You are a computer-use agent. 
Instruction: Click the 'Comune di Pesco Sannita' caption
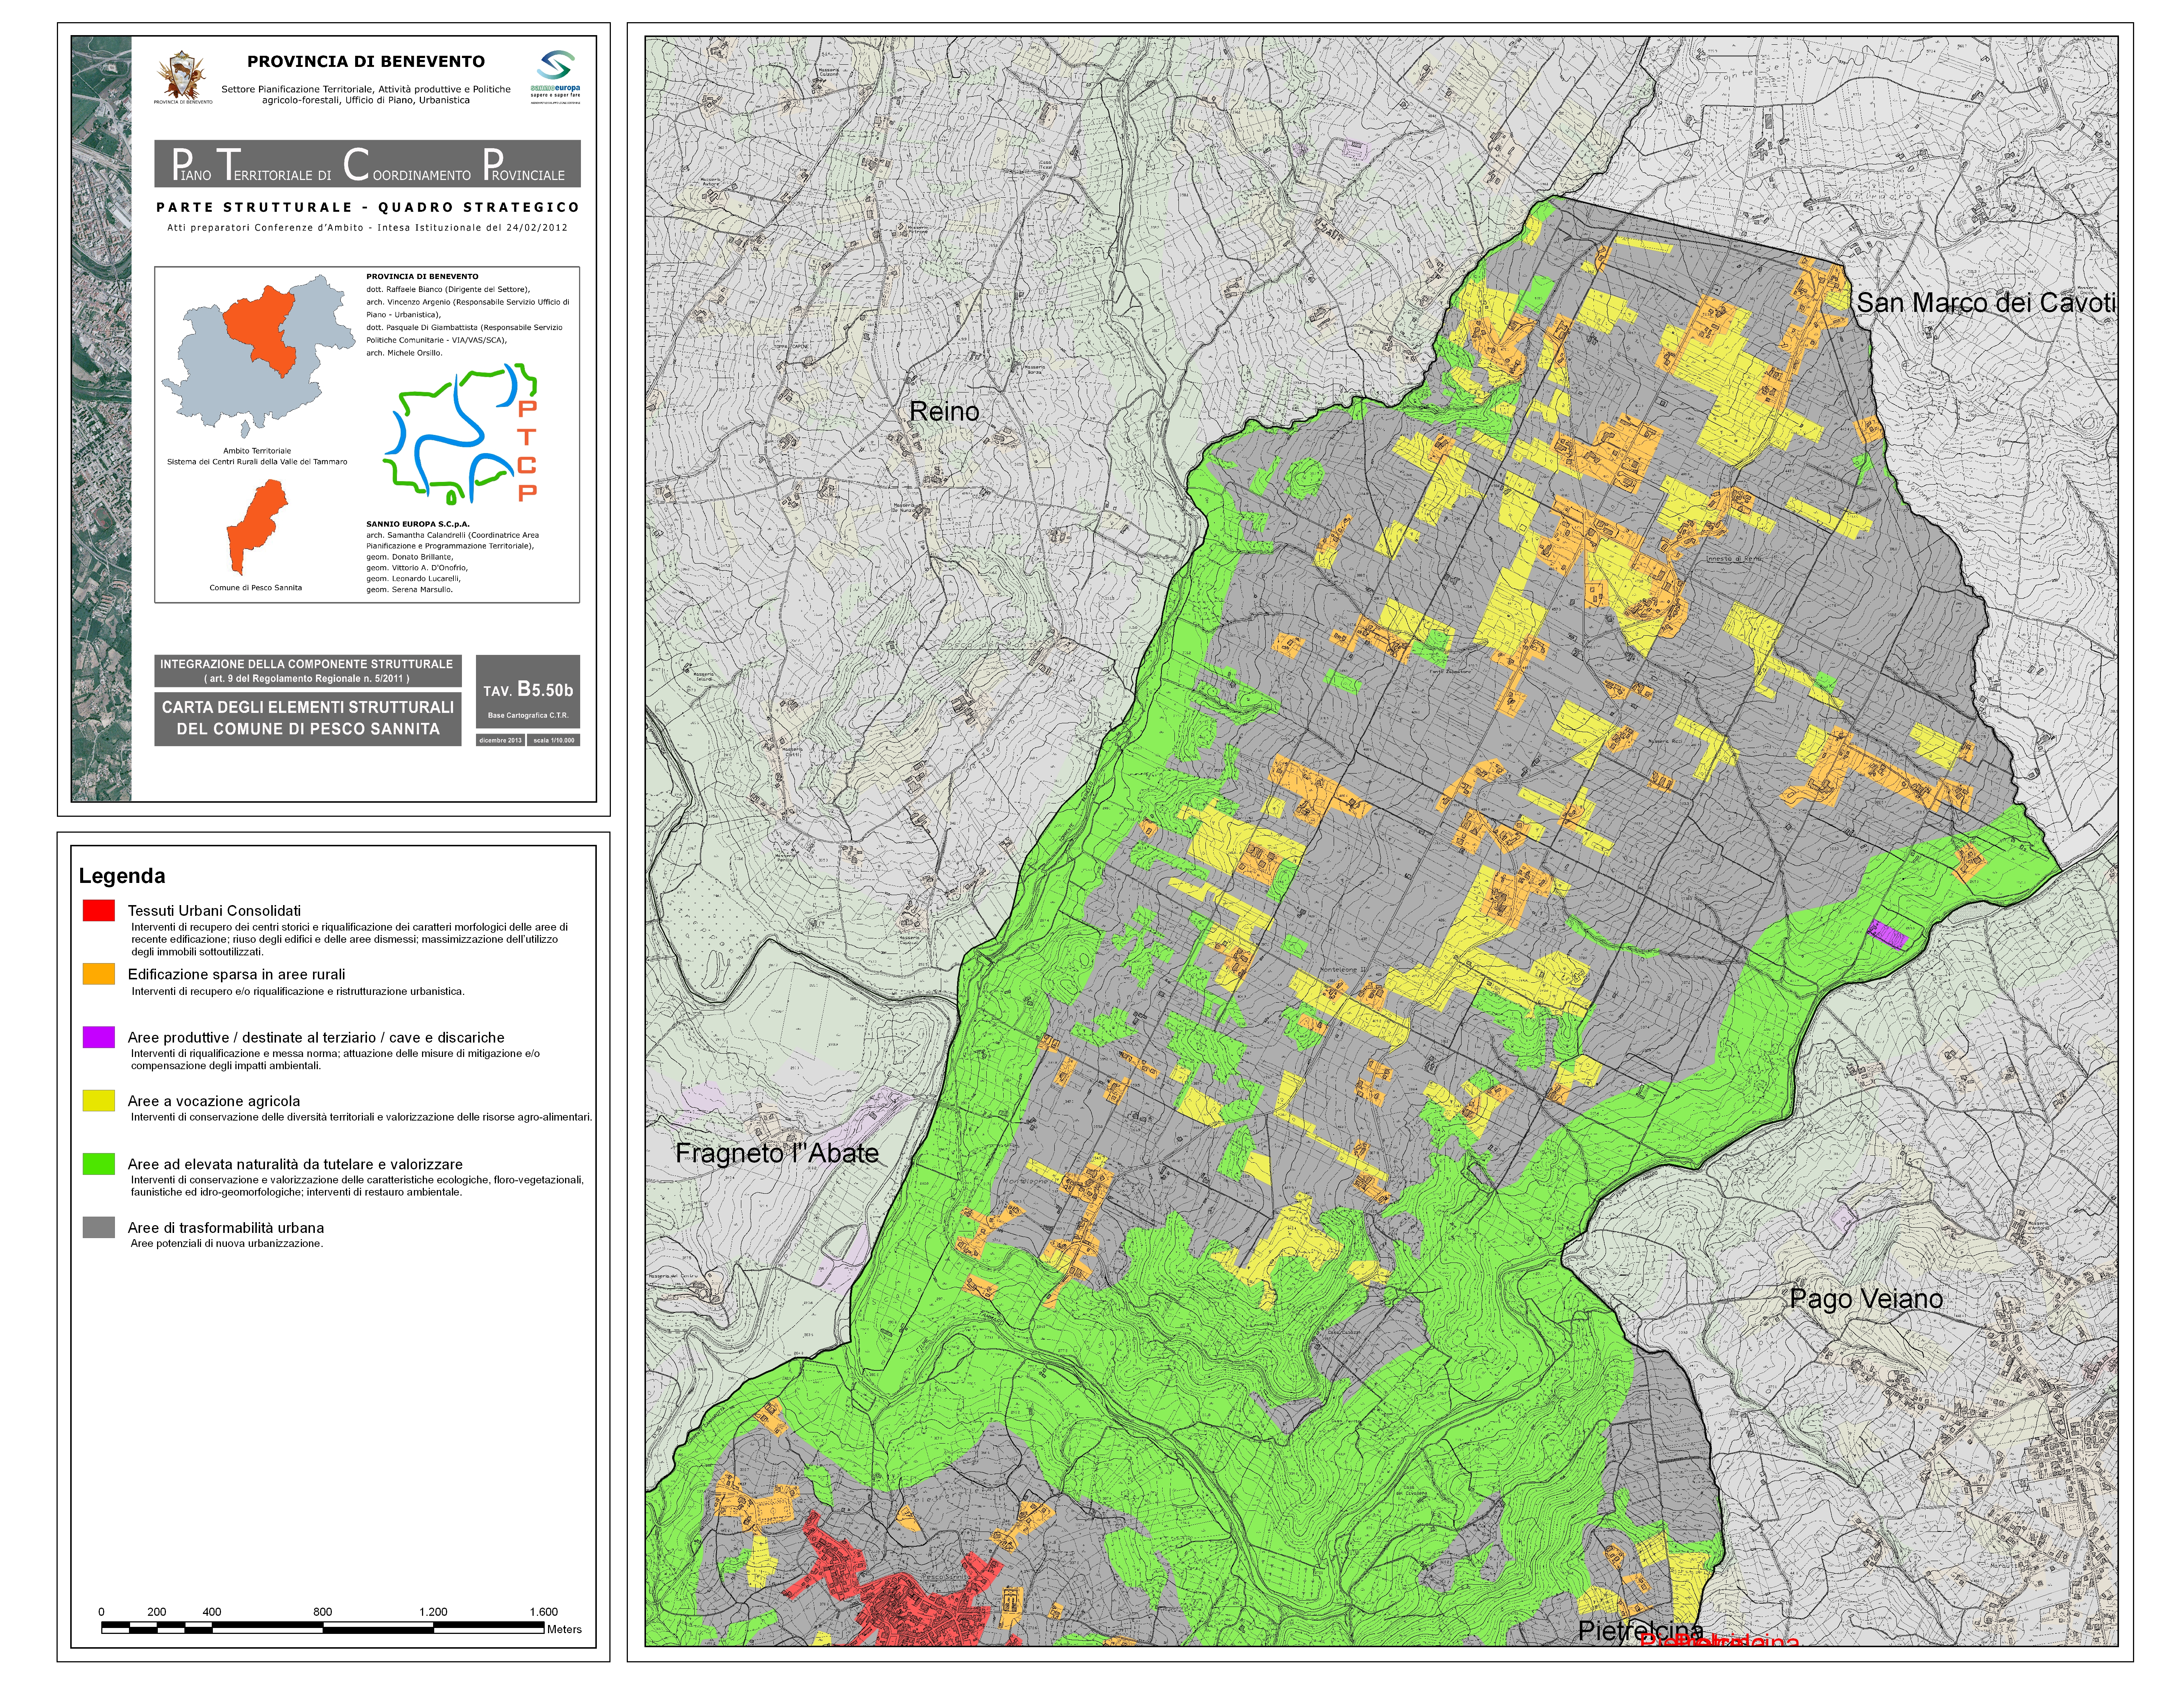point(256,588)
